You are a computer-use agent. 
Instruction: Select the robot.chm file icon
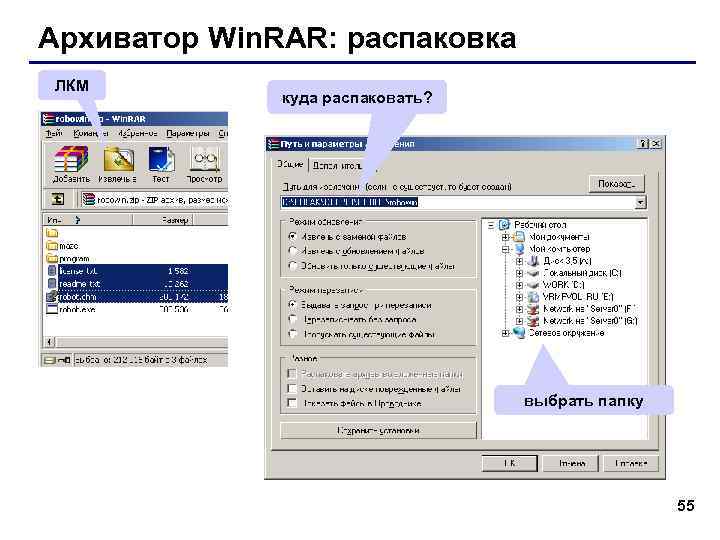[x=52, y=297]
